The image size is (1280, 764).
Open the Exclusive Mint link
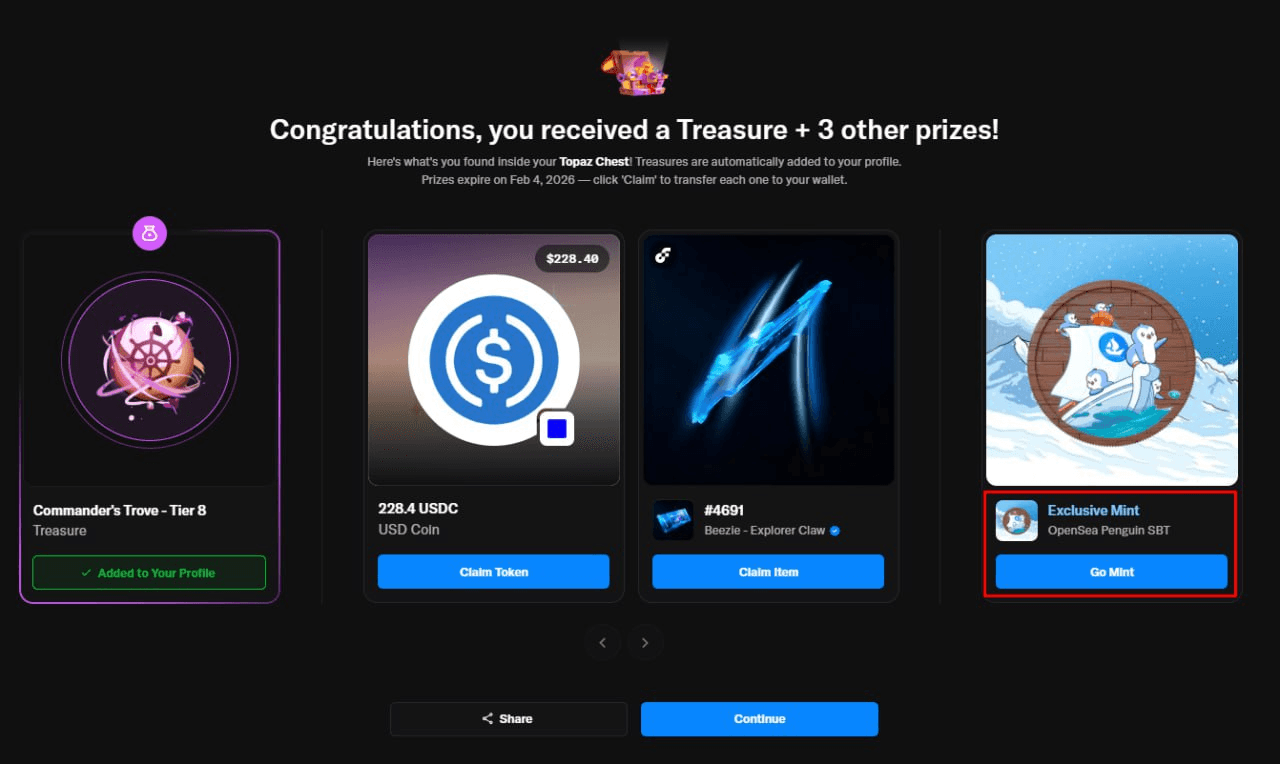point(1093,510)
